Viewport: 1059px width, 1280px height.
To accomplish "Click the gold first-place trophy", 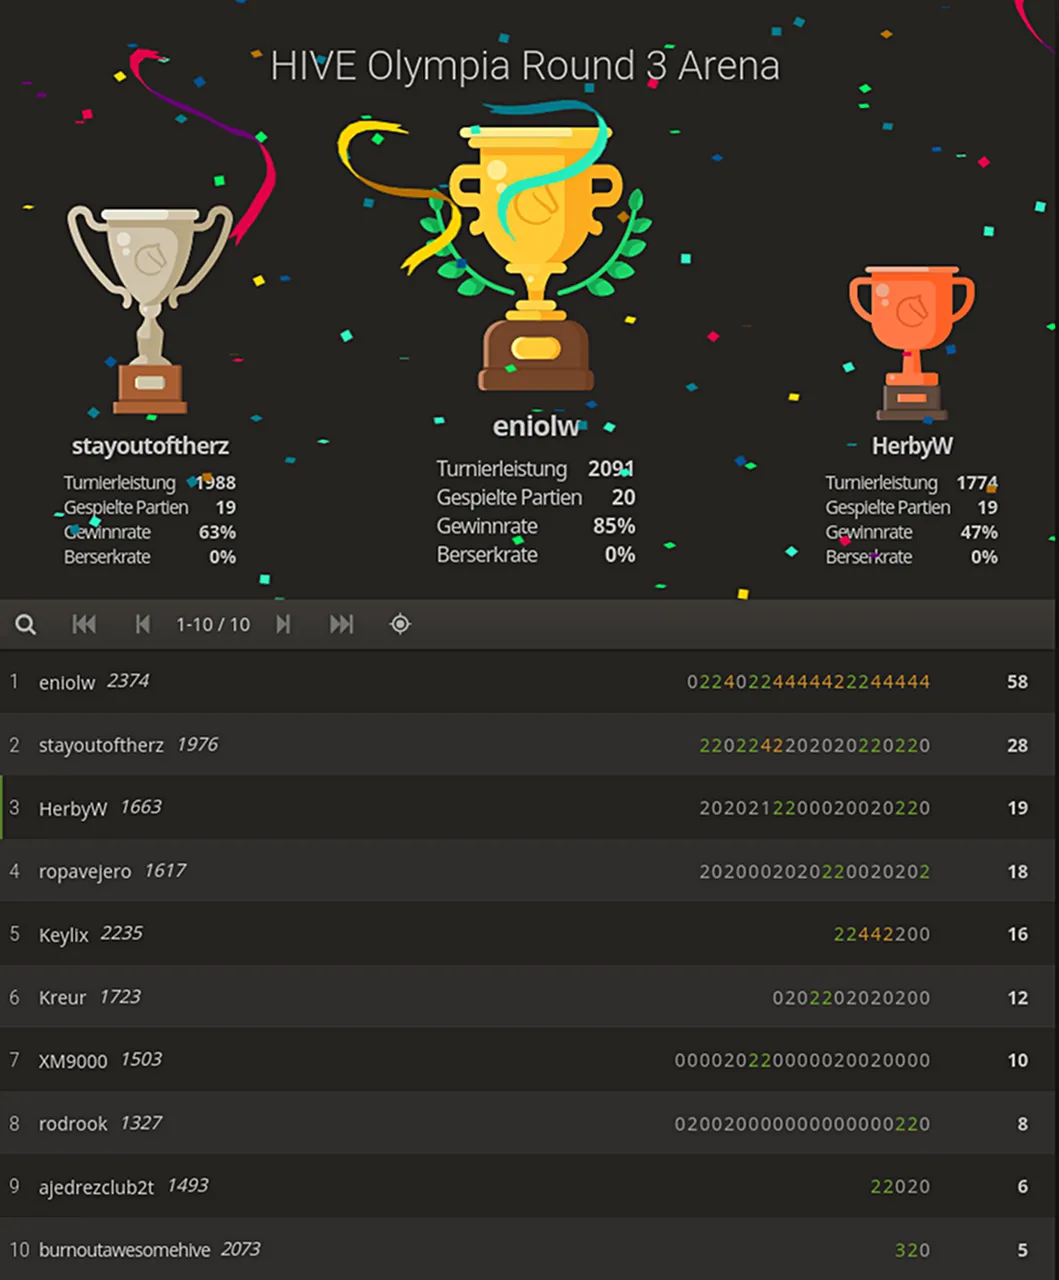I will pos(535,258).
